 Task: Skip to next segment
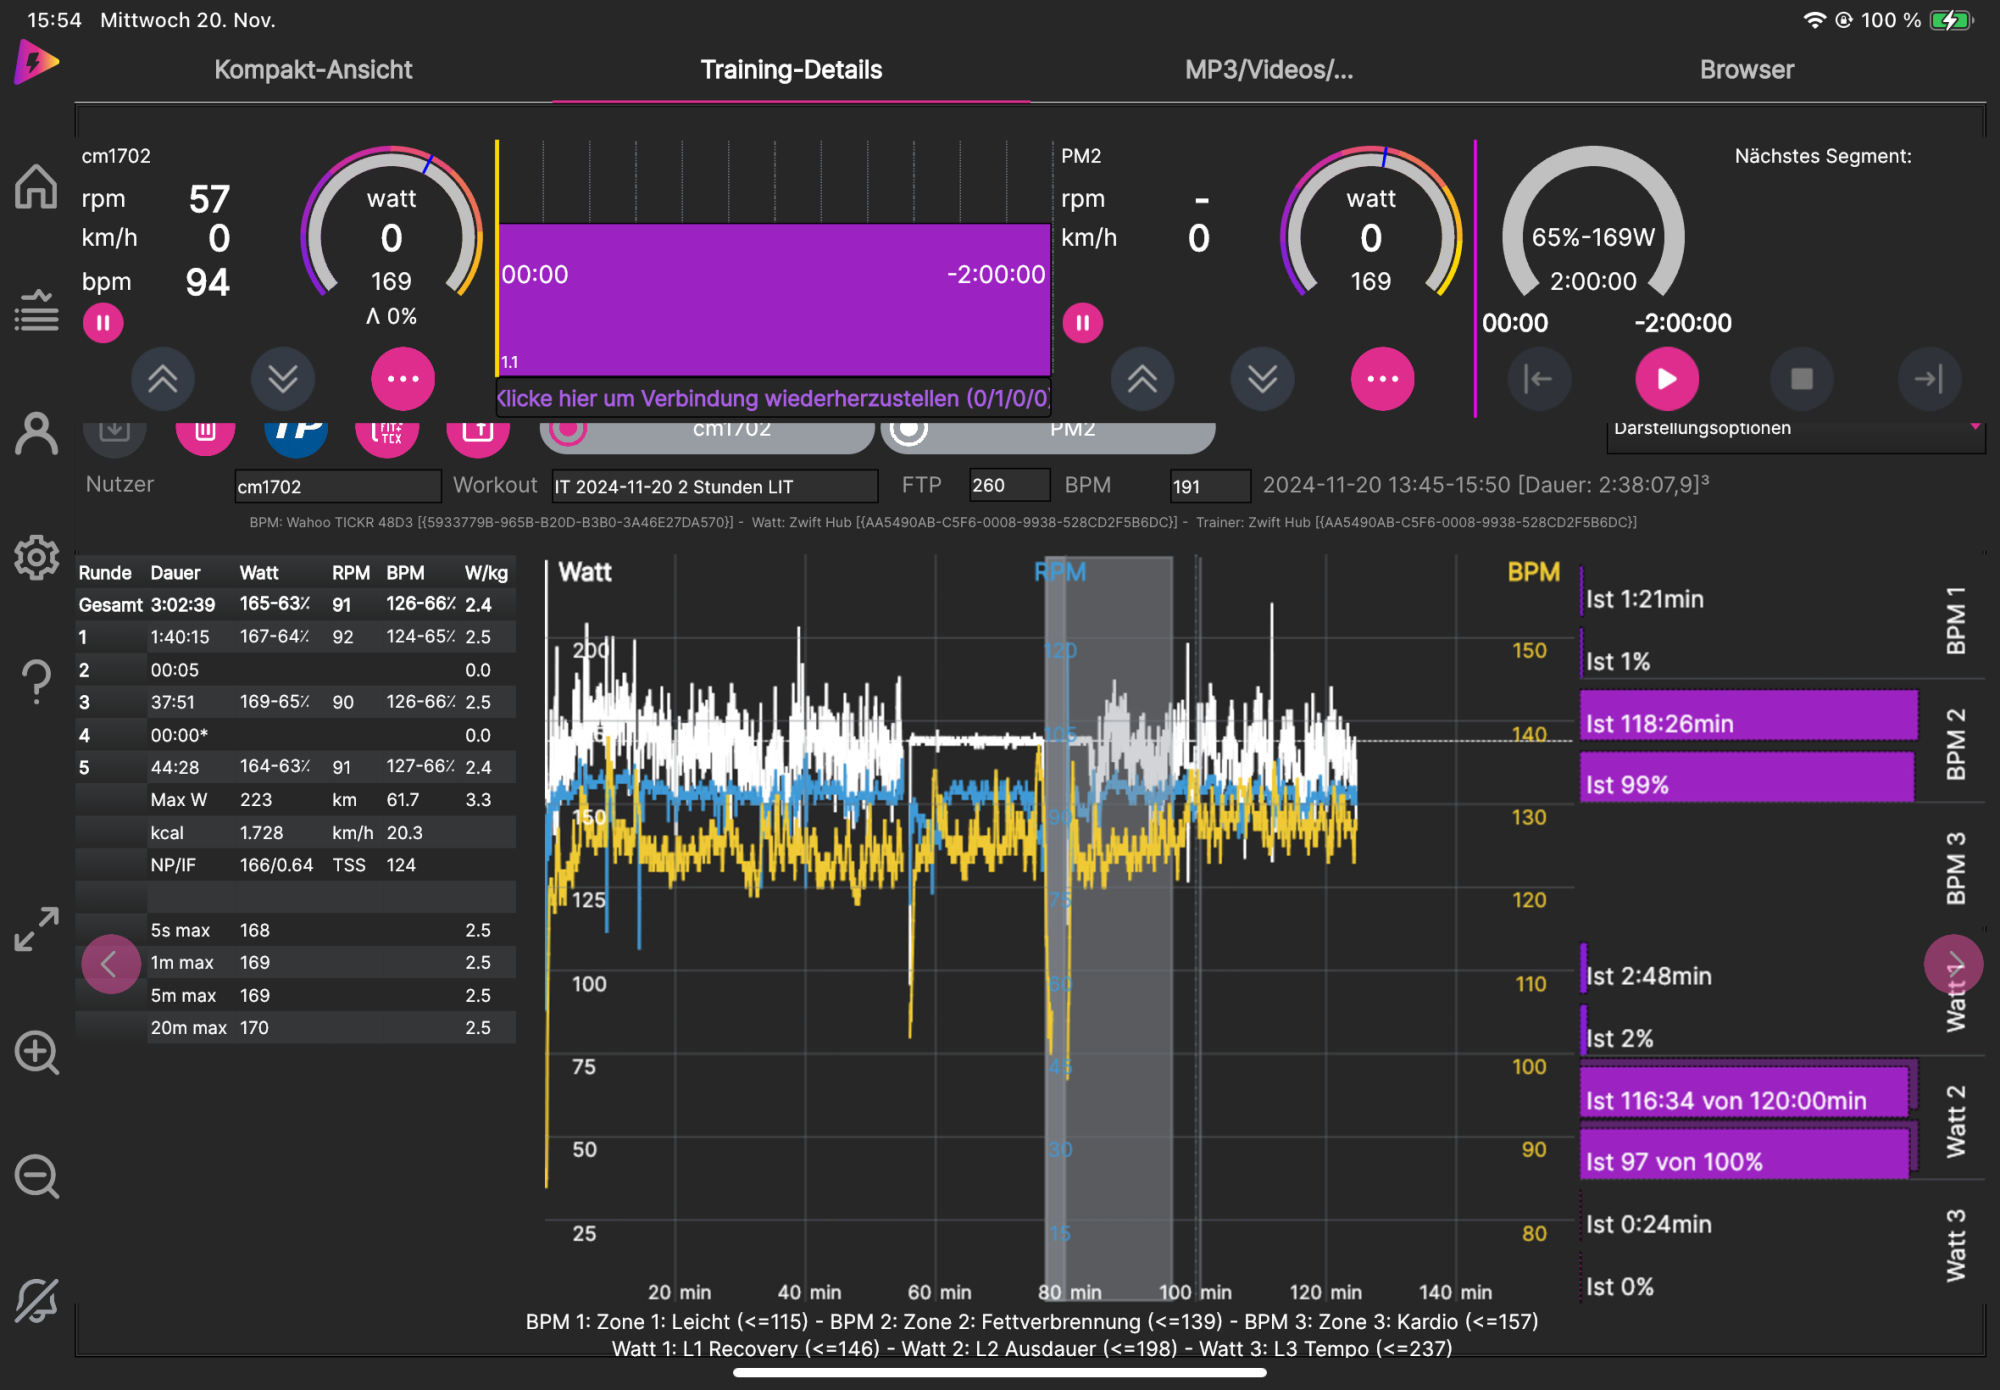click(x=1929, y=379)
